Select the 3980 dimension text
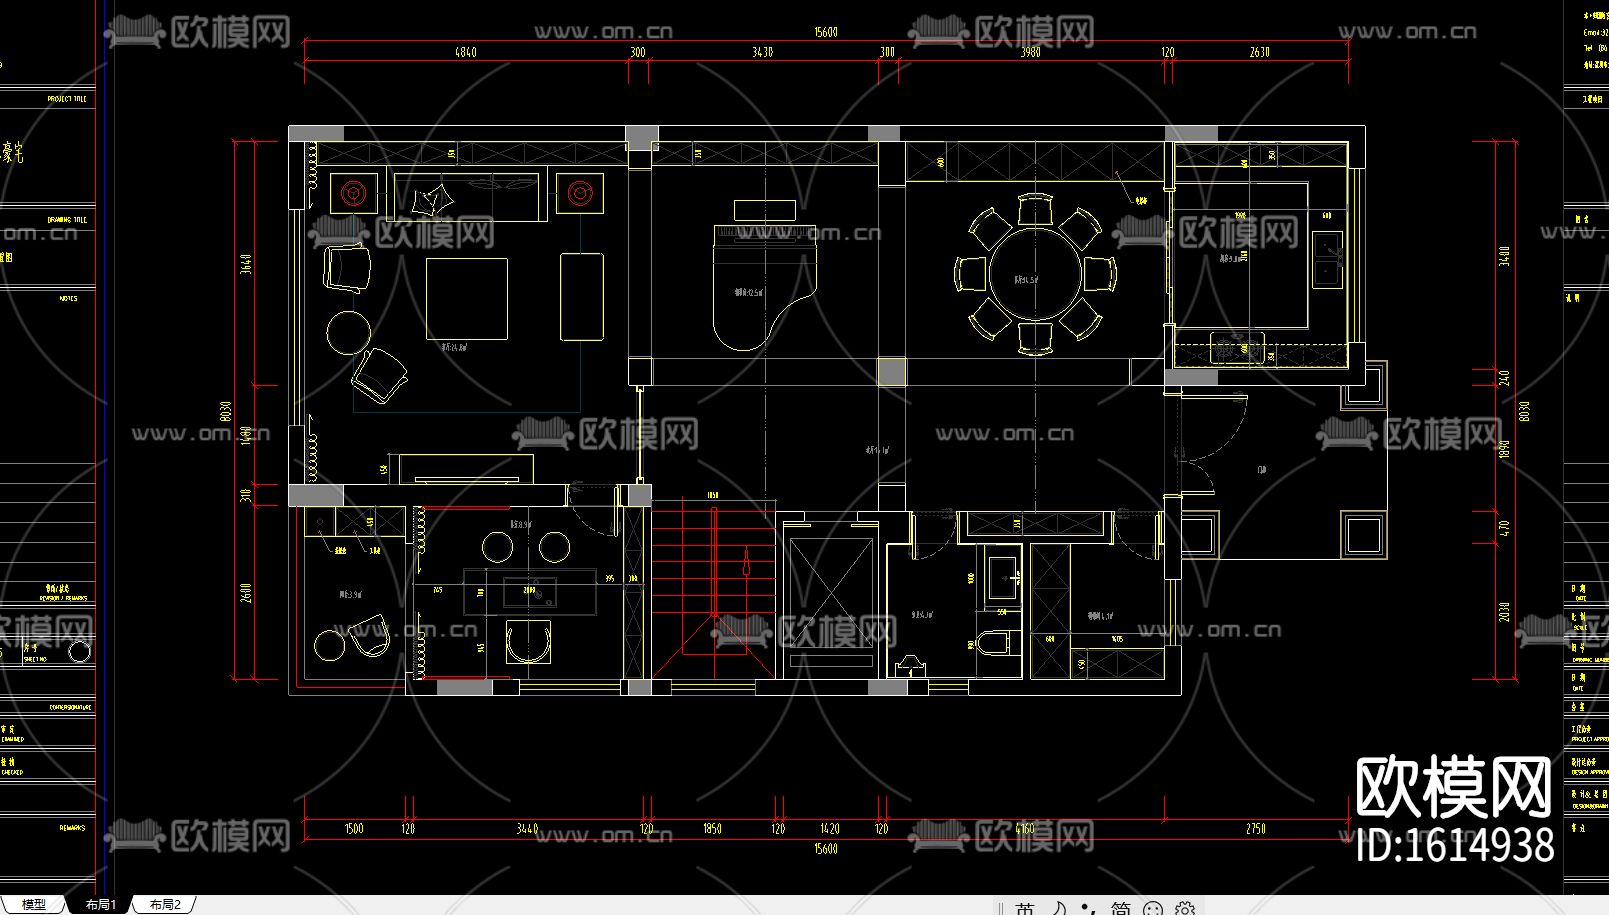1609x915 pixels. pyautogui.click(x=1030, y=52)
